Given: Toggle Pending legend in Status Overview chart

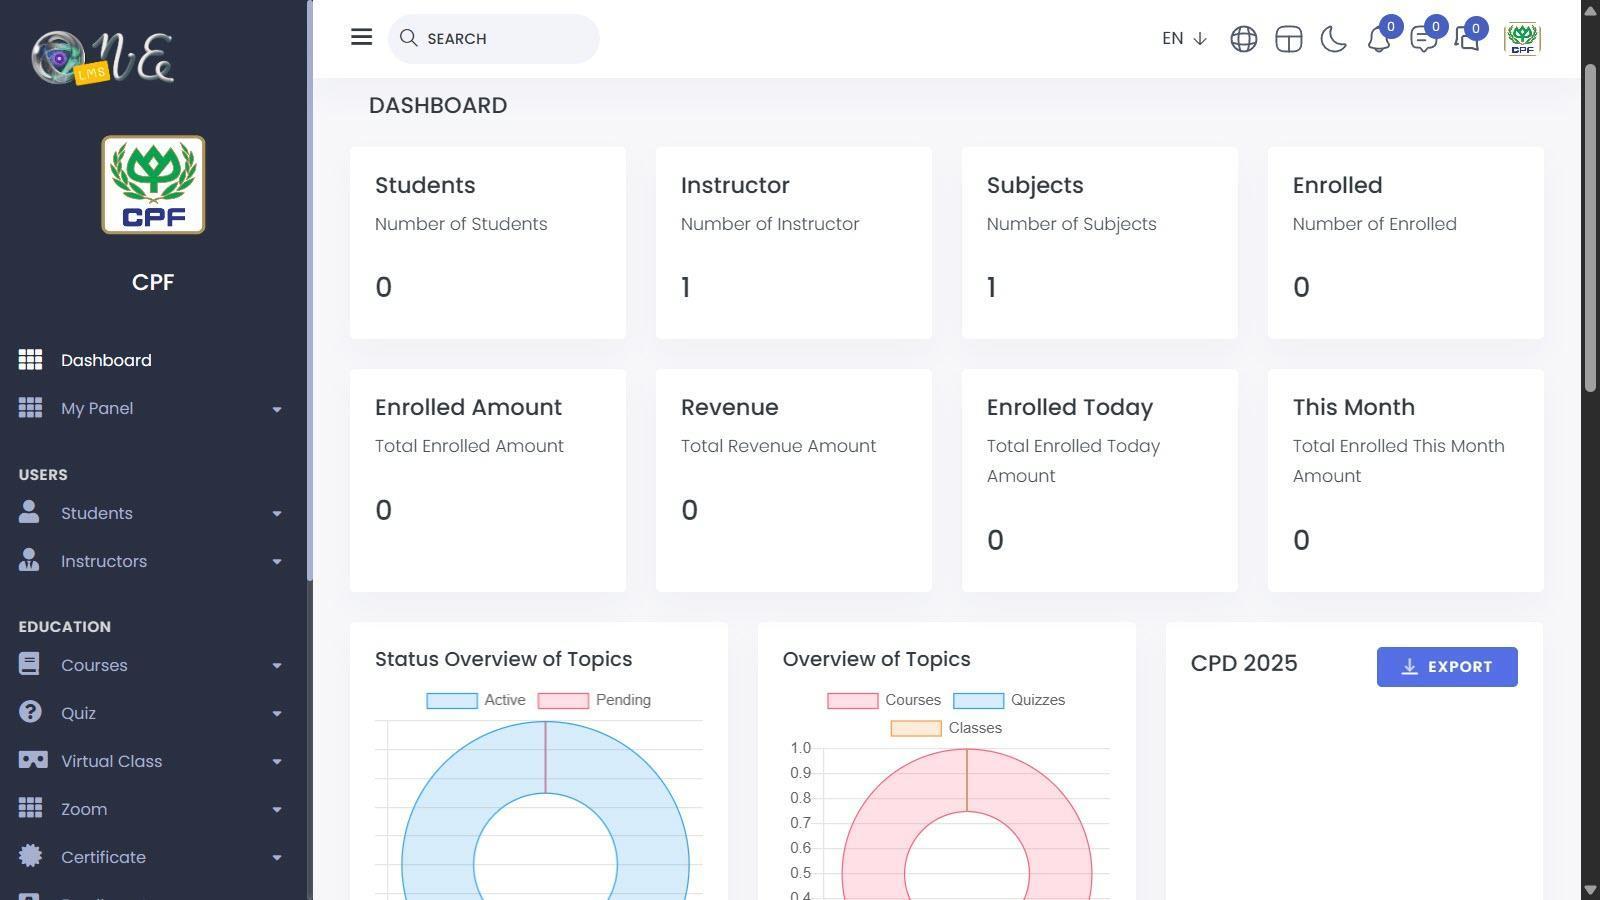Looking at the screenshot, I should 594,700.
